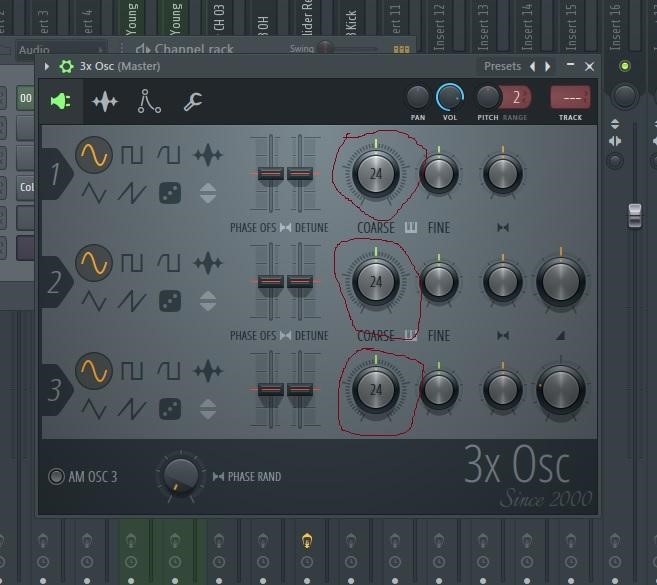This screenshot has width=657, height=585.
Task: Select the next preset arrow
Action: [547, 66]
